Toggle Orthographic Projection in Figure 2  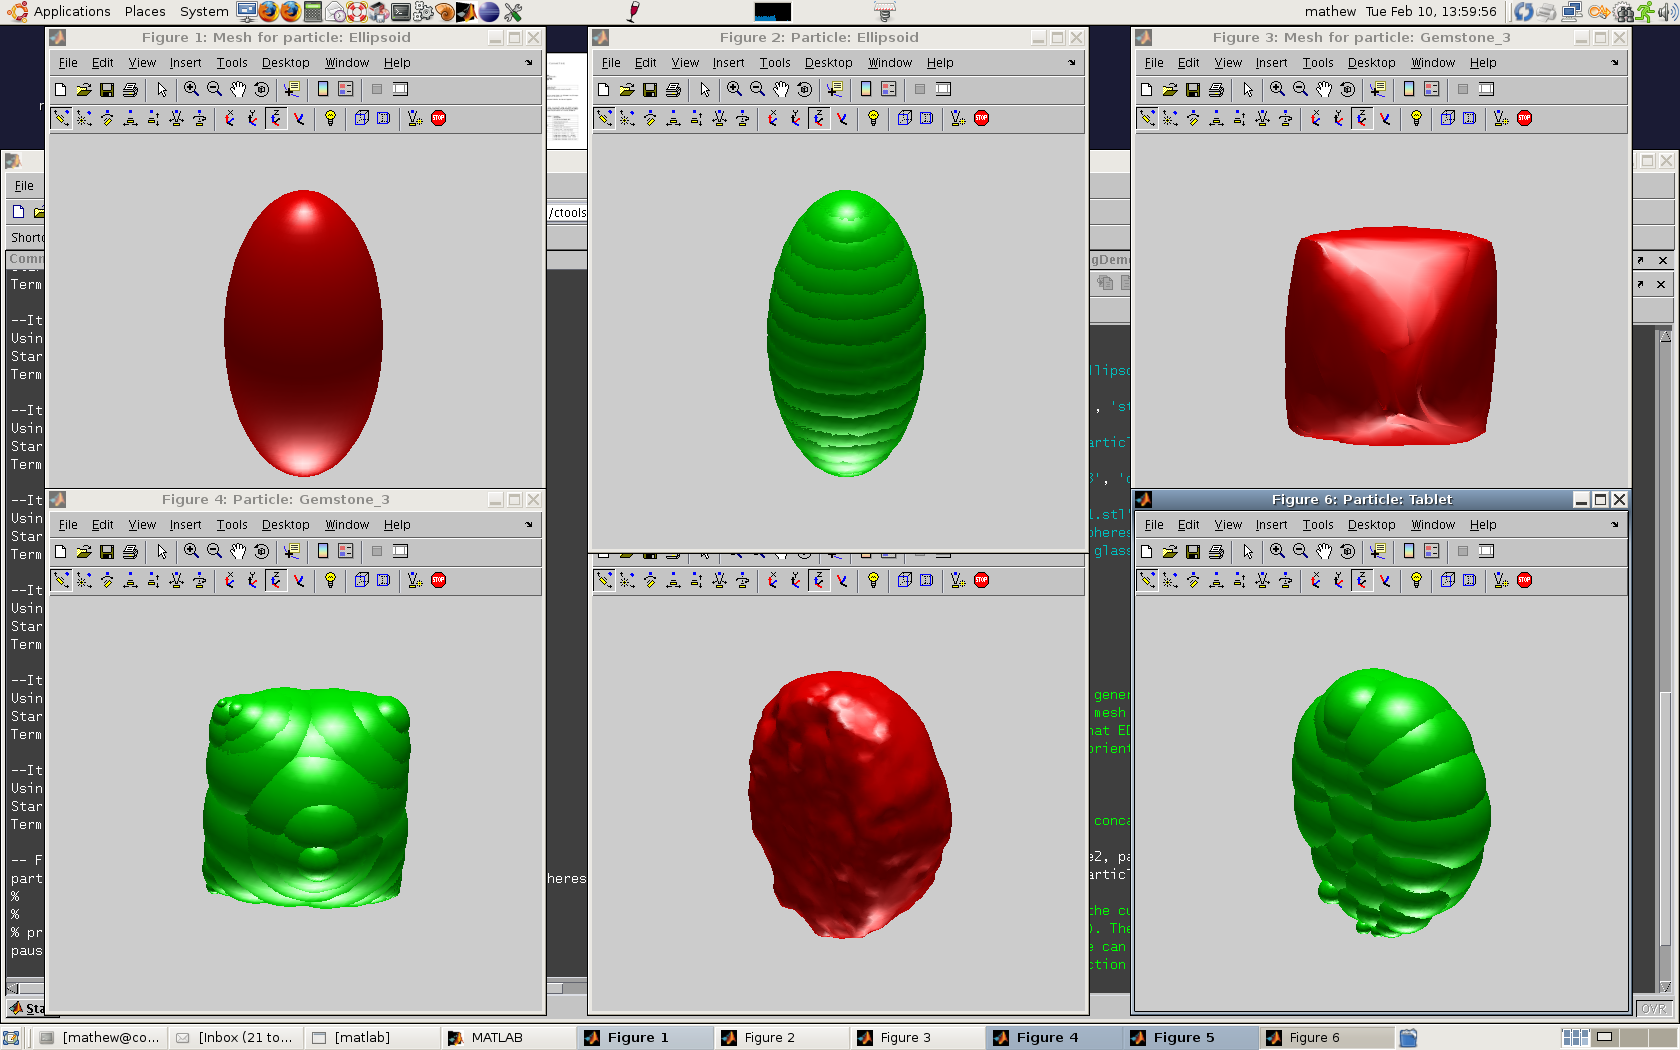(904, 118)
